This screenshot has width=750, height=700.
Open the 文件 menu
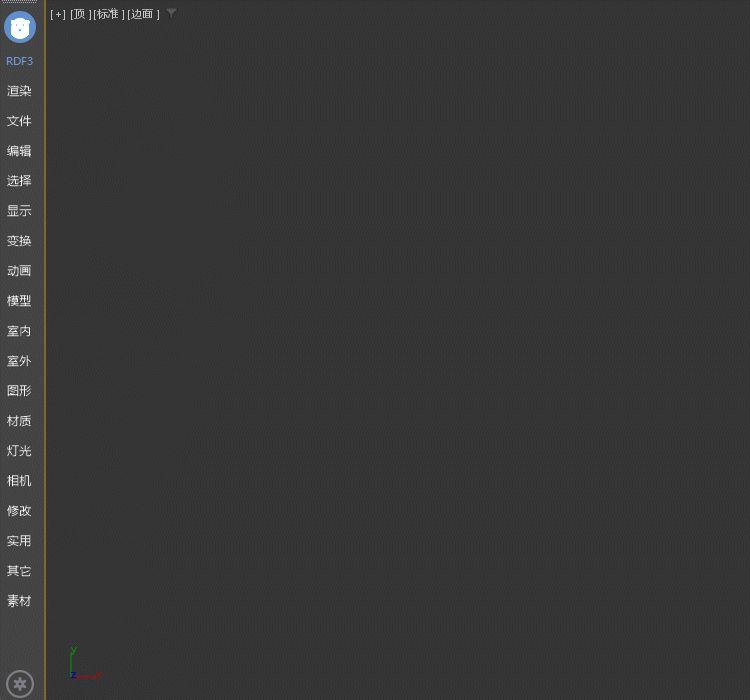[x=20, y=121]
